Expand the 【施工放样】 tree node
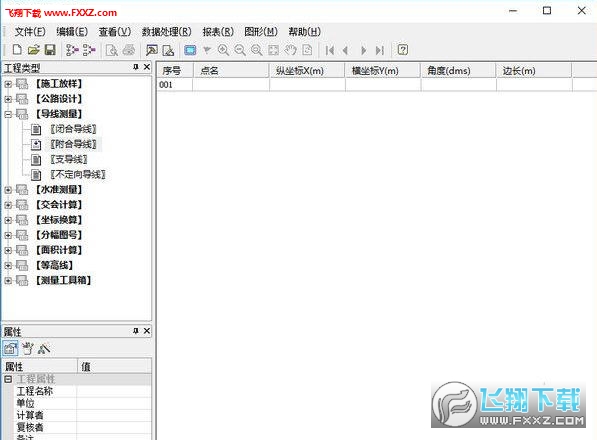The image size is (597, 440). point(8,84)
